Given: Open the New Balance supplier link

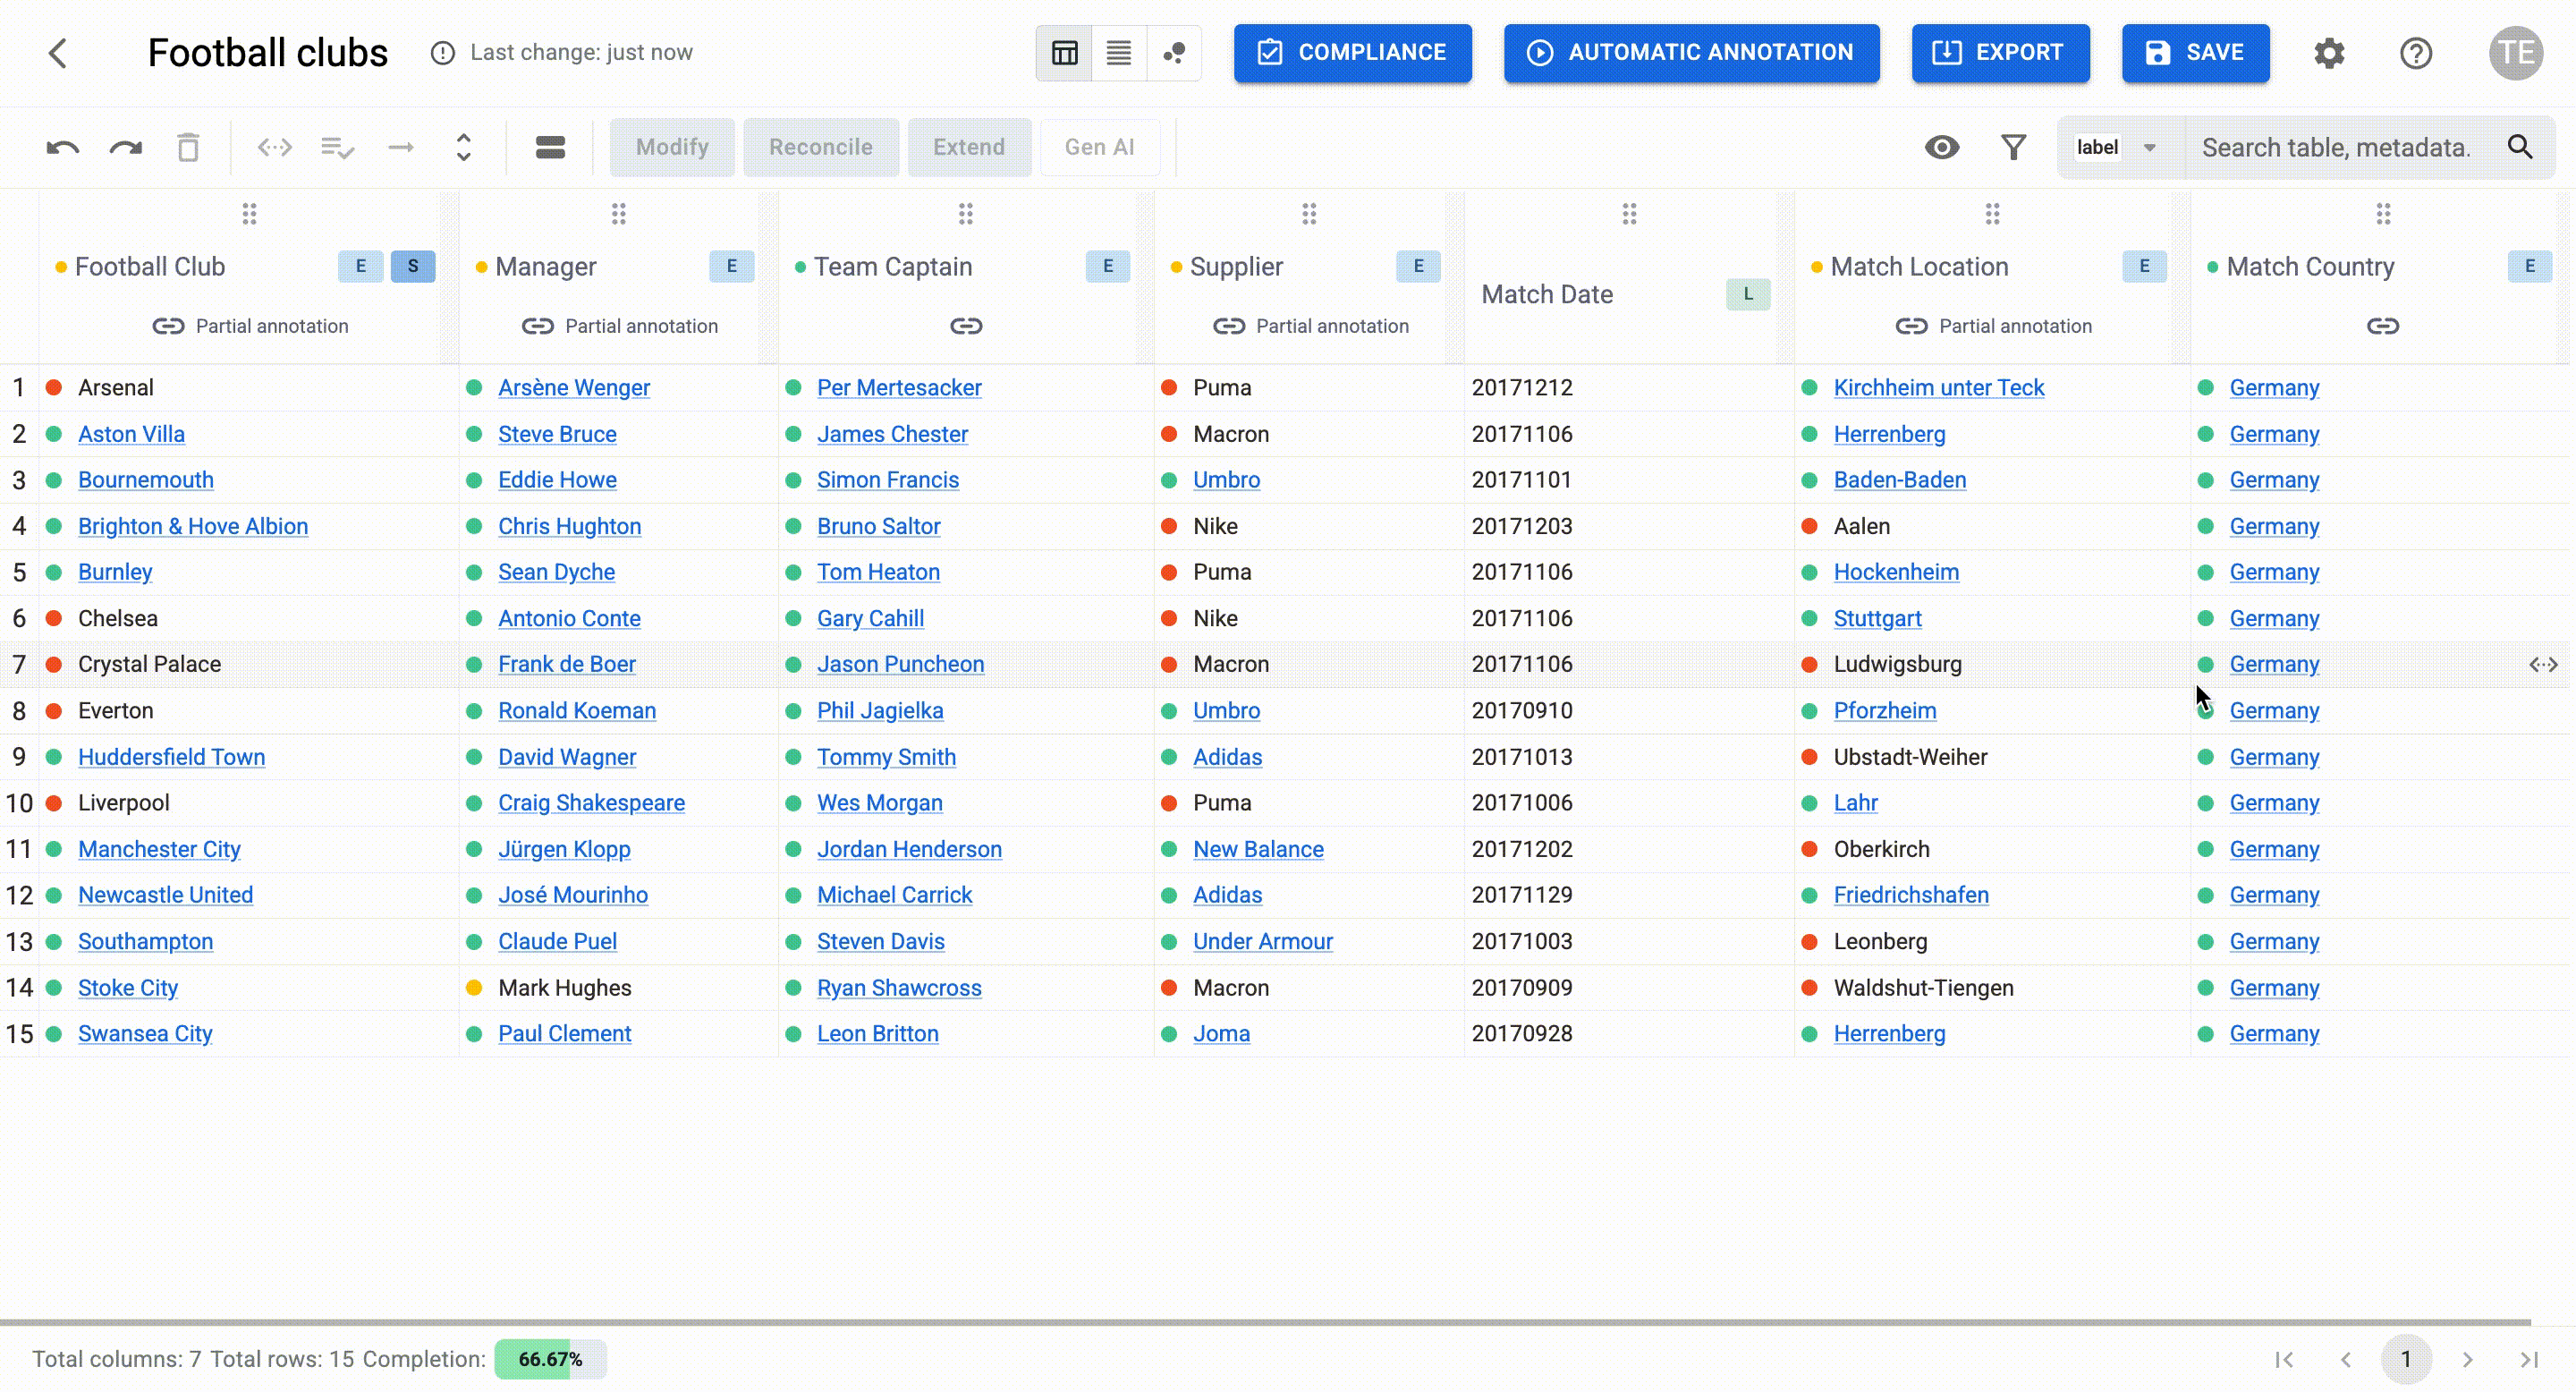Looking at the screenshot, I should click(x=1258, y=850).
